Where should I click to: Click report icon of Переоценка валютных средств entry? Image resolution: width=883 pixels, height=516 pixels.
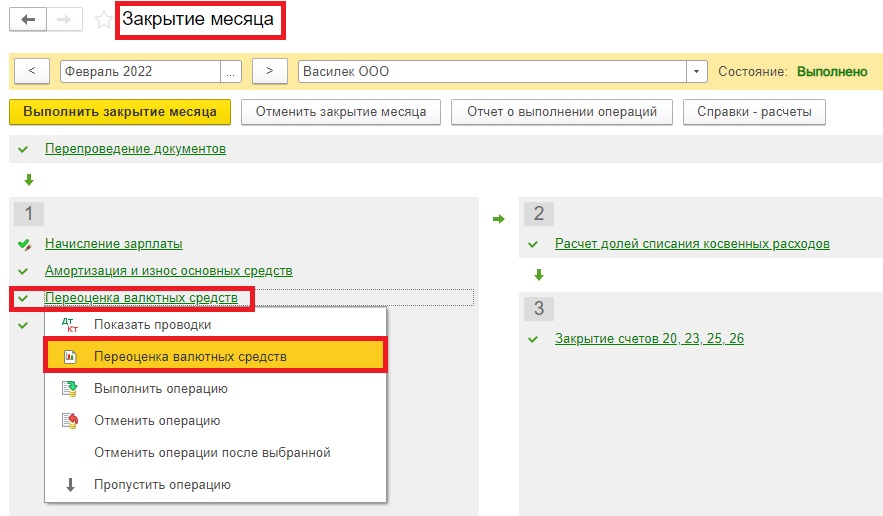point(70,357)
